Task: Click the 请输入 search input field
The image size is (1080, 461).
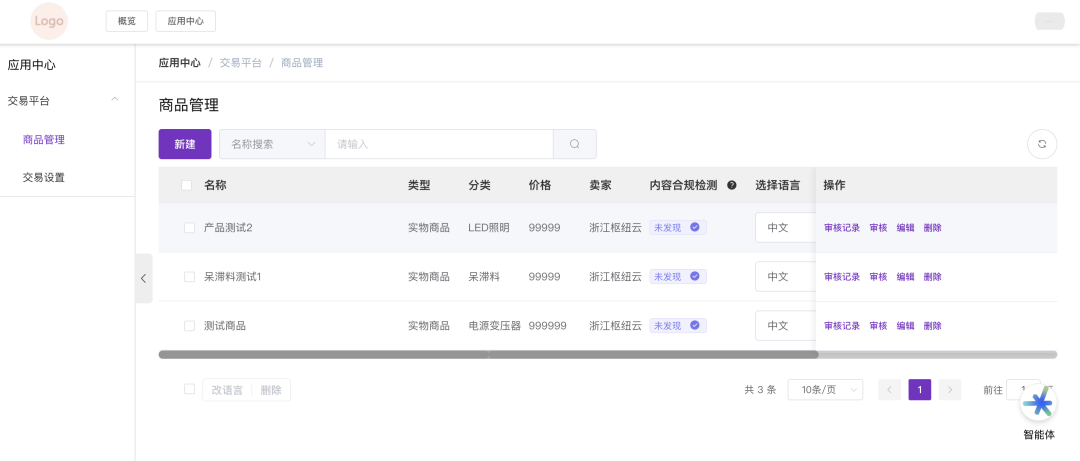Action: (438, 144)
